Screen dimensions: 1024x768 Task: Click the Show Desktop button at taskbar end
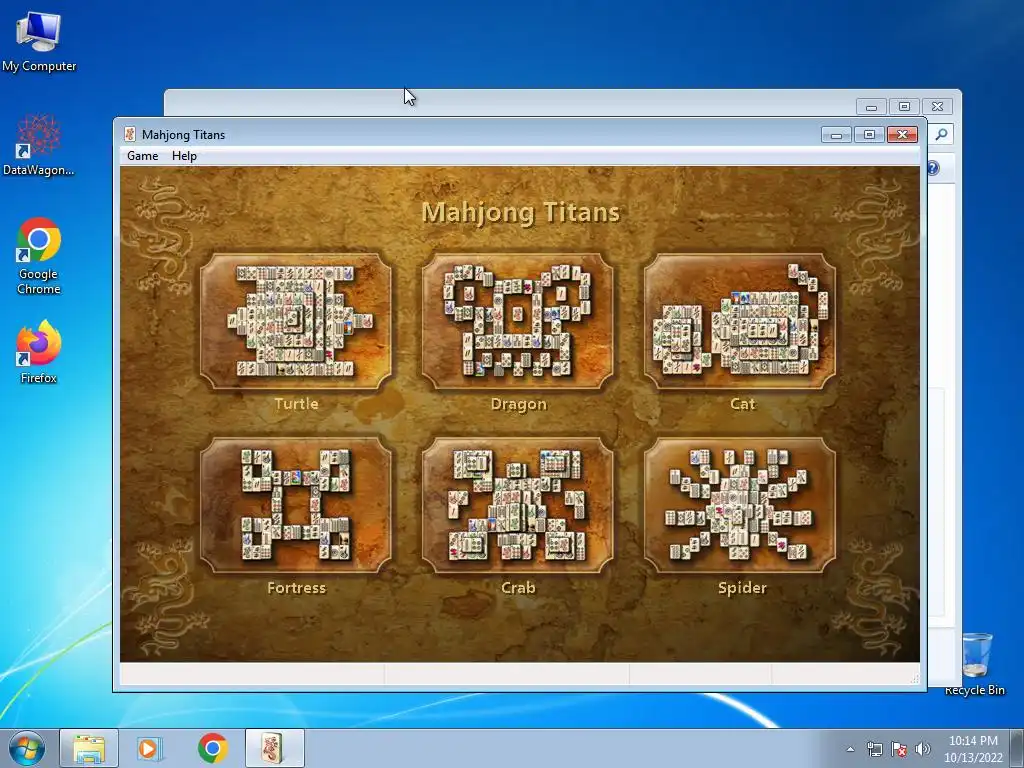(1017, 748)
